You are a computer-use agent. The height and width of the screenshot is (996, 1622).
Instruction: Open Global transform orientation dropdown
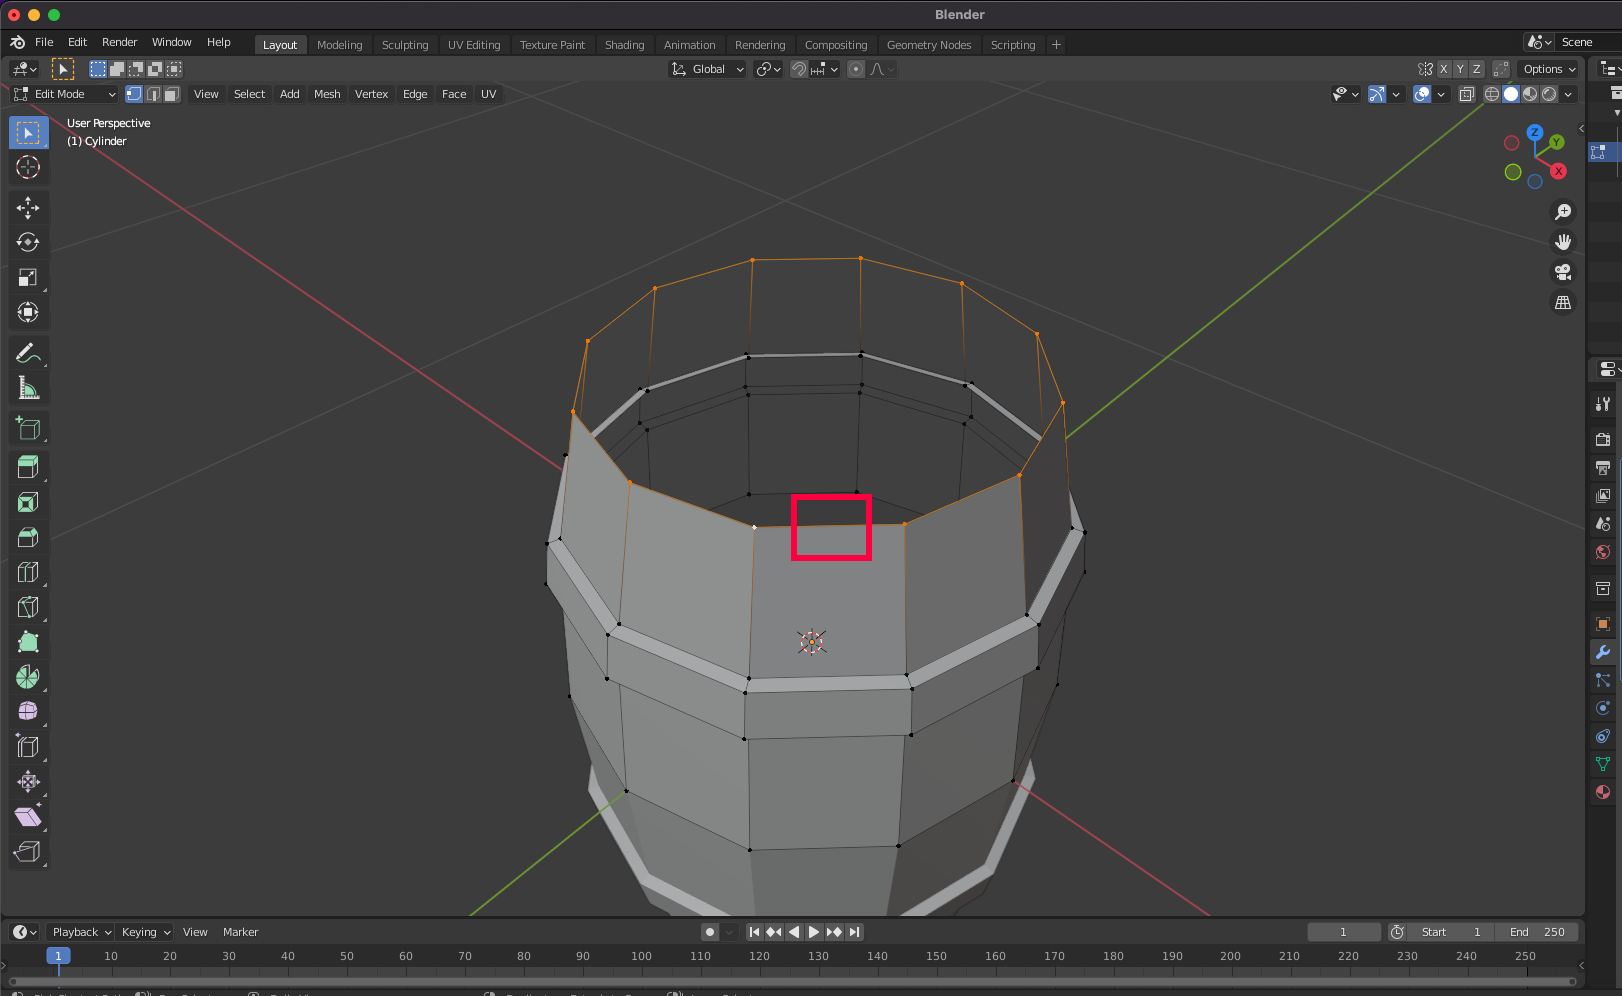tap(708, 69)
